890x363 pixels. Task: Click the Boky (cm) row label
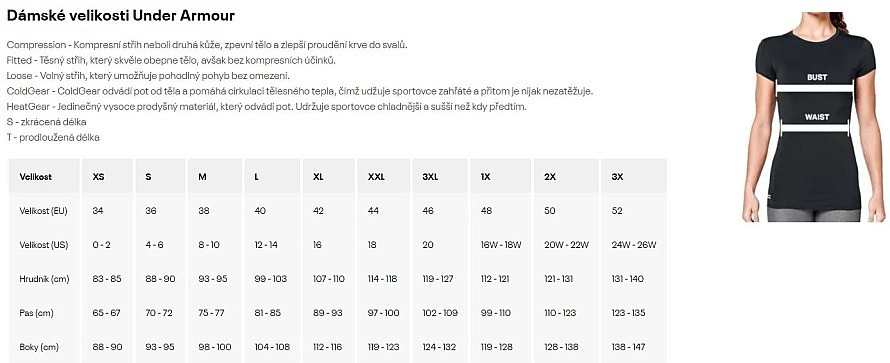click(39, 347)
